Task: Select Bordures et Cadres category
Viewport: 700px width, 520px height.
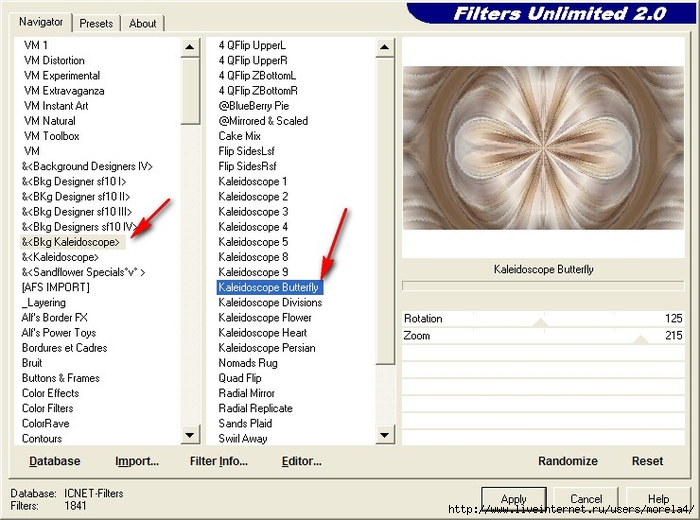Action: (x=65, y=348)
